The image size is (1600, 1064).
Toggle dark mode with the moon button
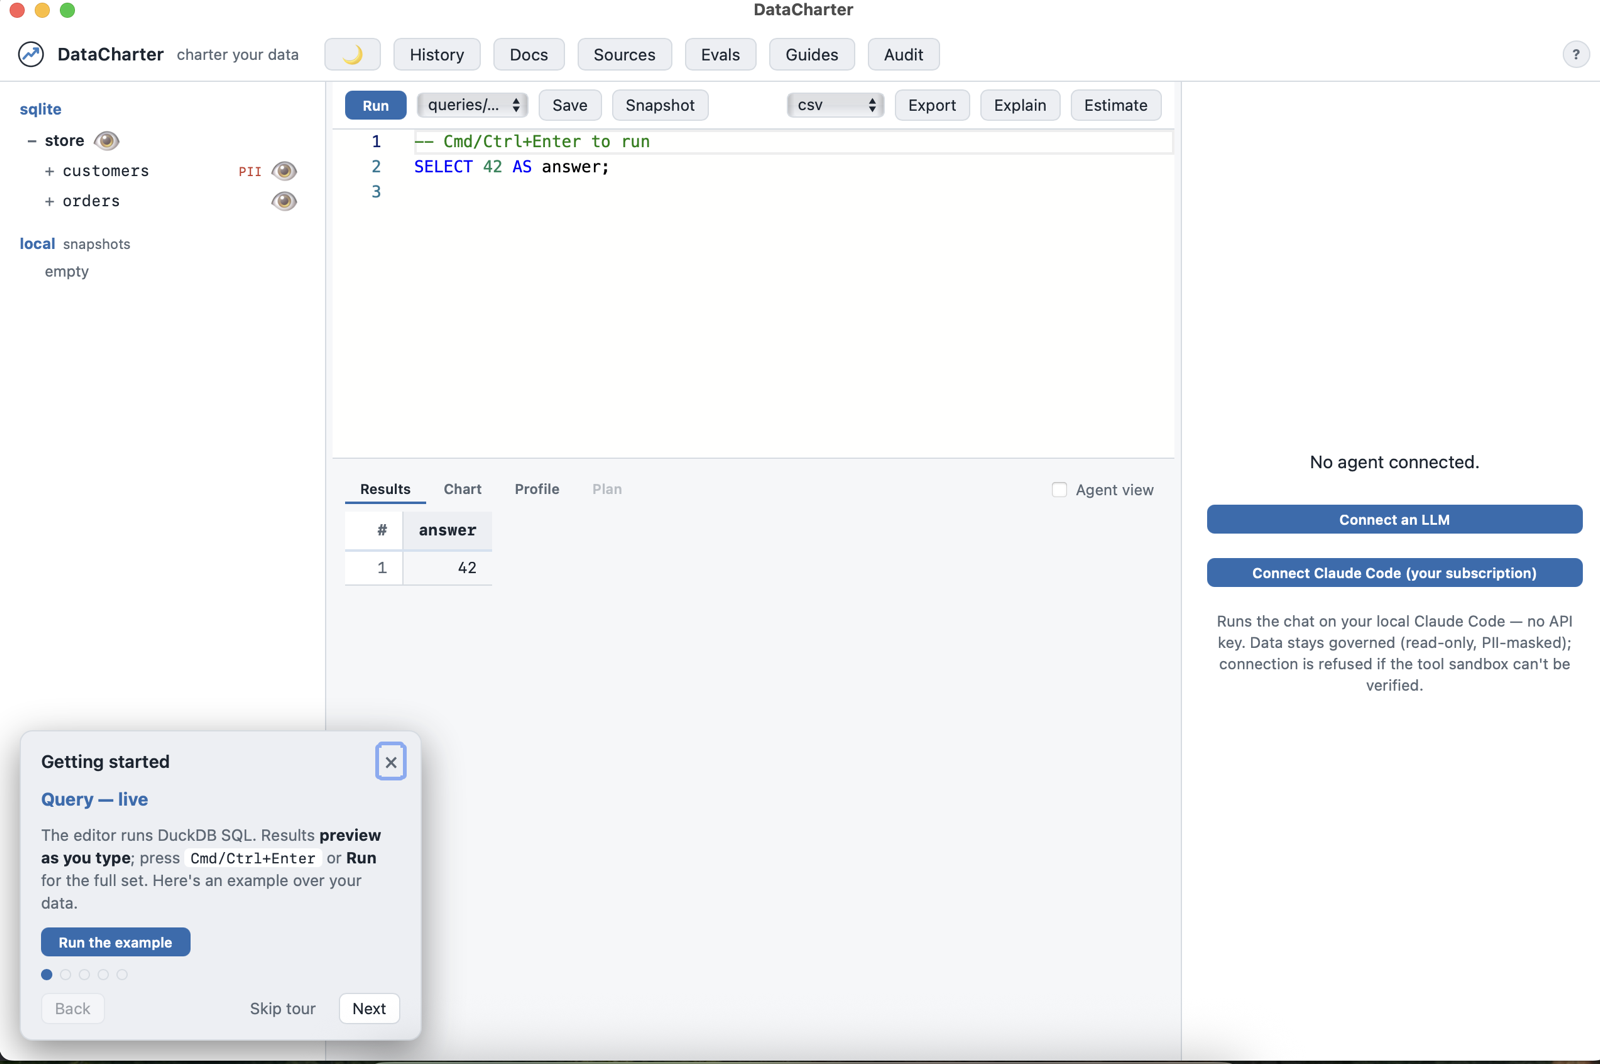[x=352, y=54]
